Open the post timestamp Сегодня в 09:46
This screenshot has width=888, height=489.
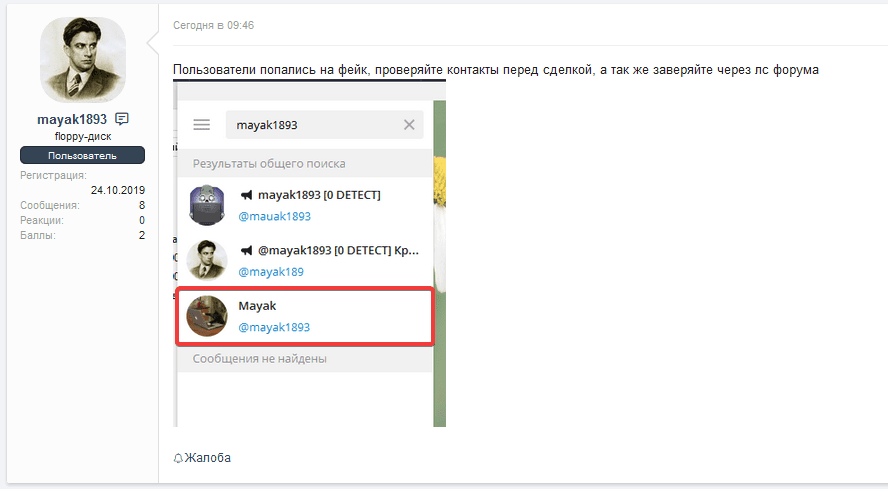[214, 25]
